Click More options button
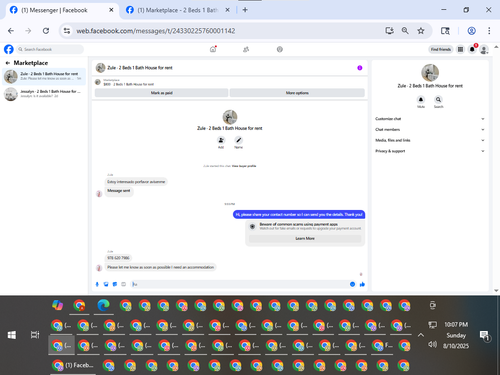500x375 pixels. point(297,93)
